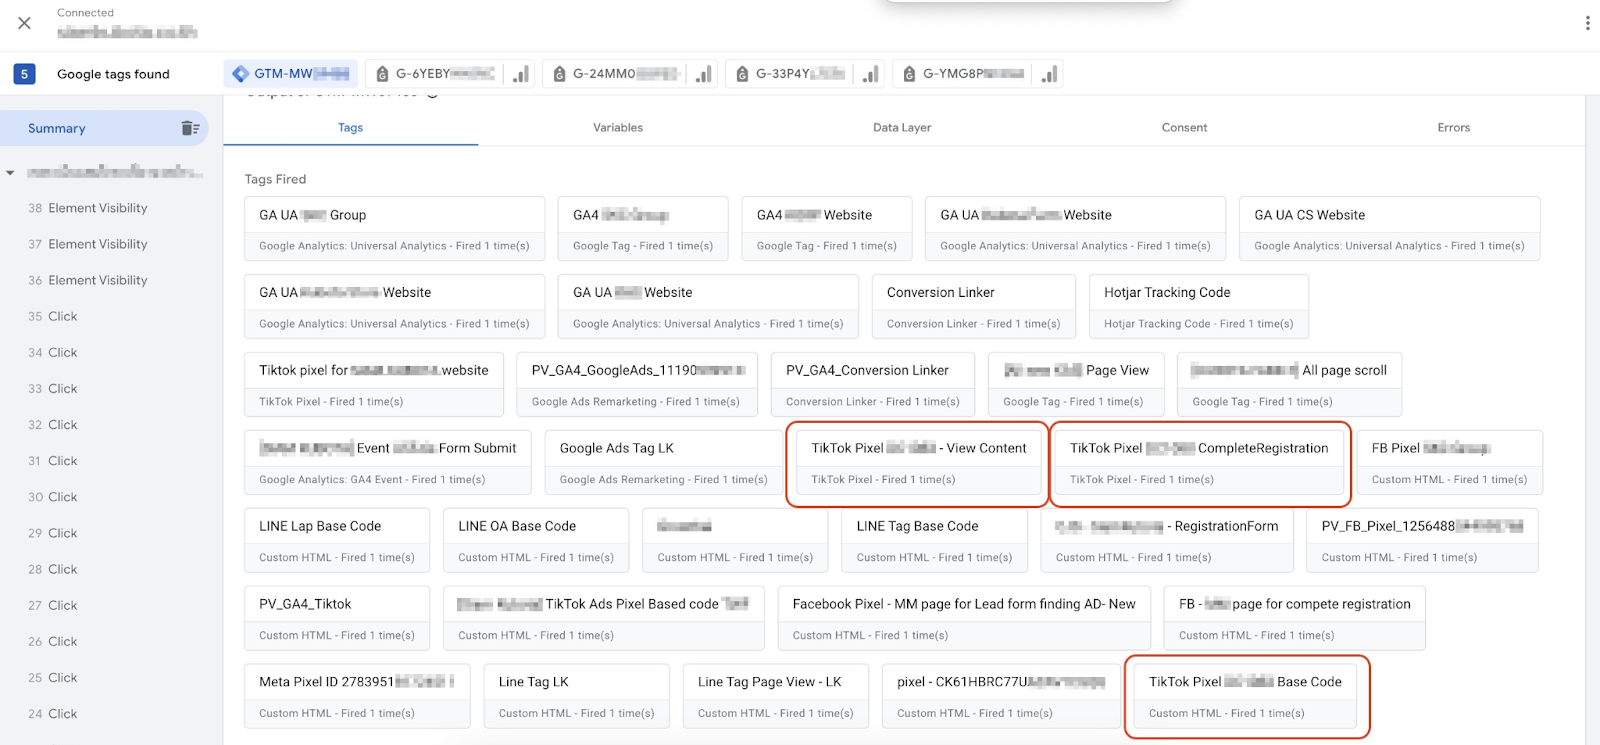Open FB page for compete registration card

pyautogui.click(x=1295, y=619)
